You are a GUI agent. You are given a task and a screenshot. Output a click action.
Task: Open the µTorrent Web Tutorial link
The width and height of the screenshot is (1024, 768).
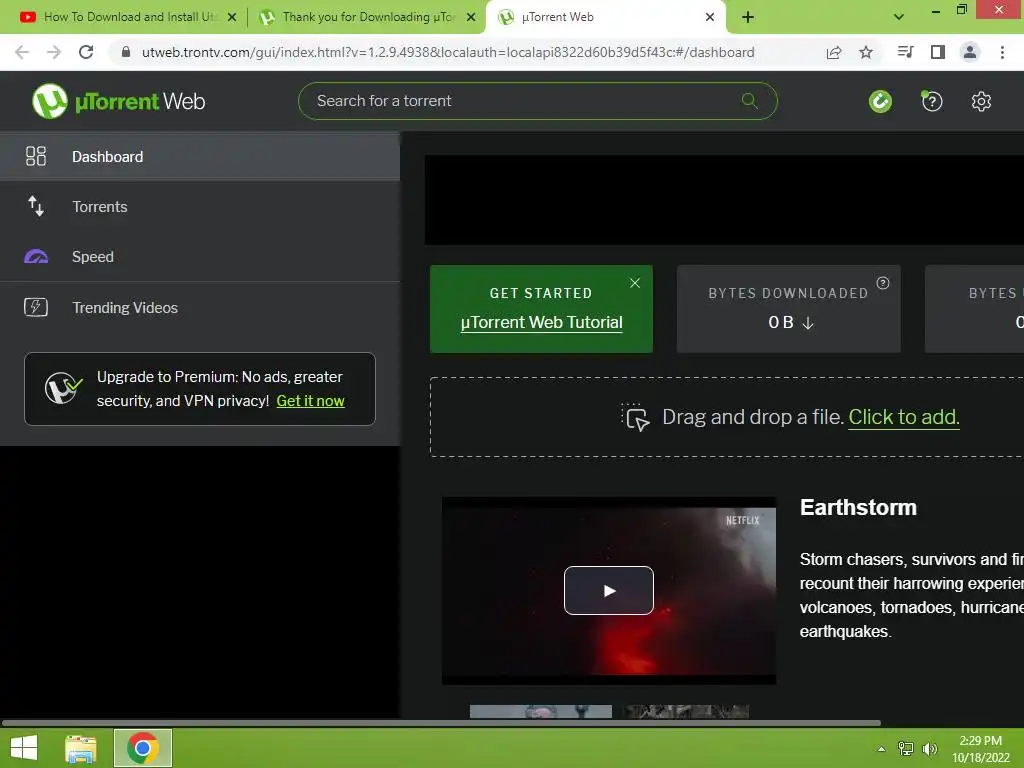(x=541, y=323)
